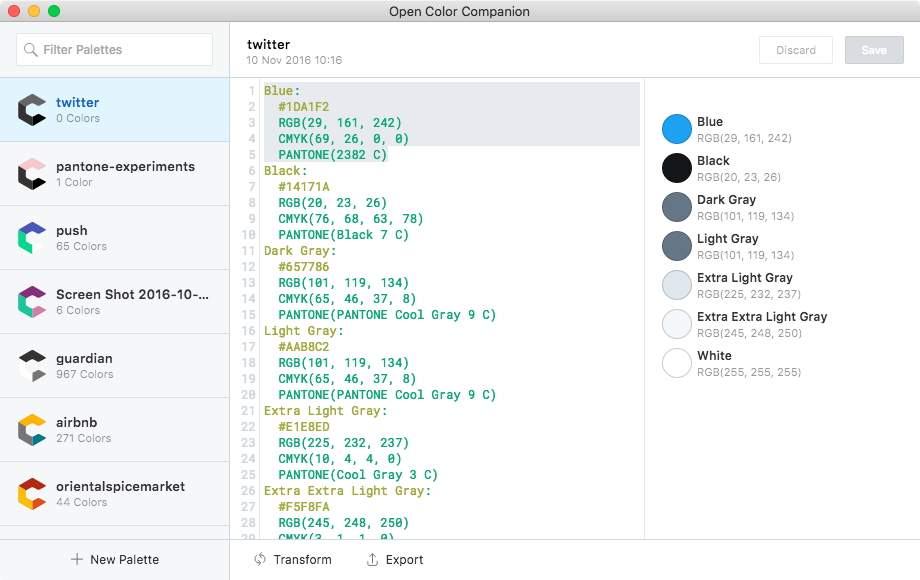Select the Dark Gray color swatch
The image size is (920, 580).
coord(677,207)
